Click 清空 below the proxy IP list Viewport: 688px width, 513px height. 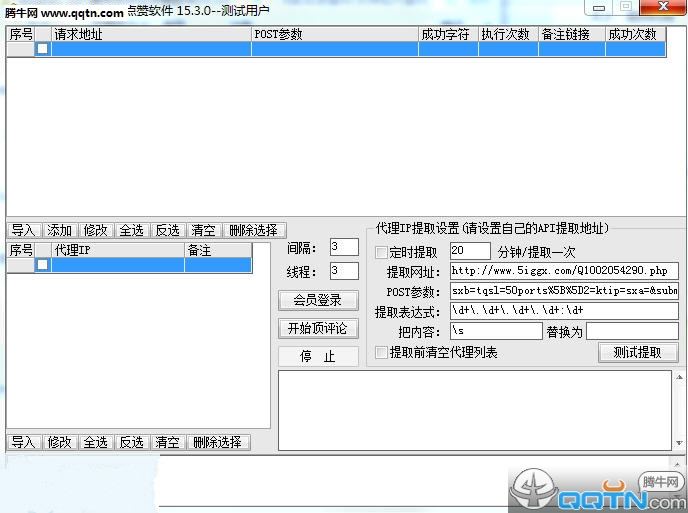168,442
